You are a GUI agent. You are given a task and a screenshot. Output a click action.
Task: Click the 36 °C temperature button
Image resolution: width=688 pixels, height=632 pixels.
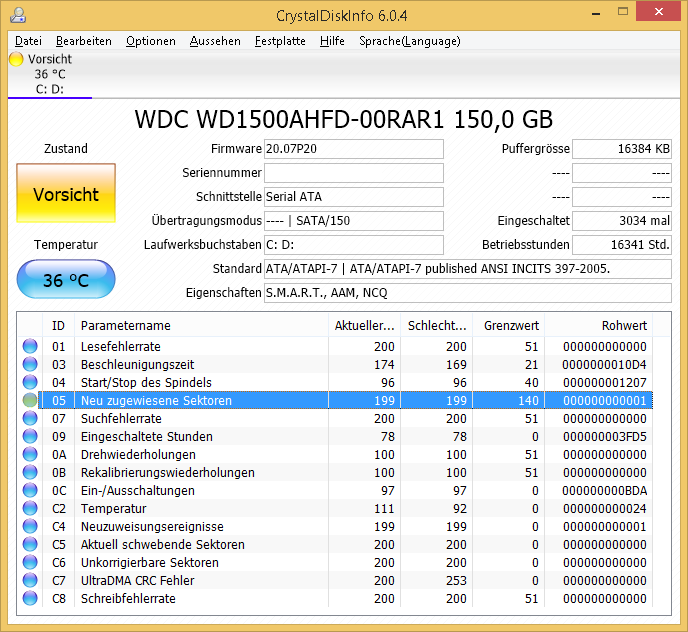[66, 279]
